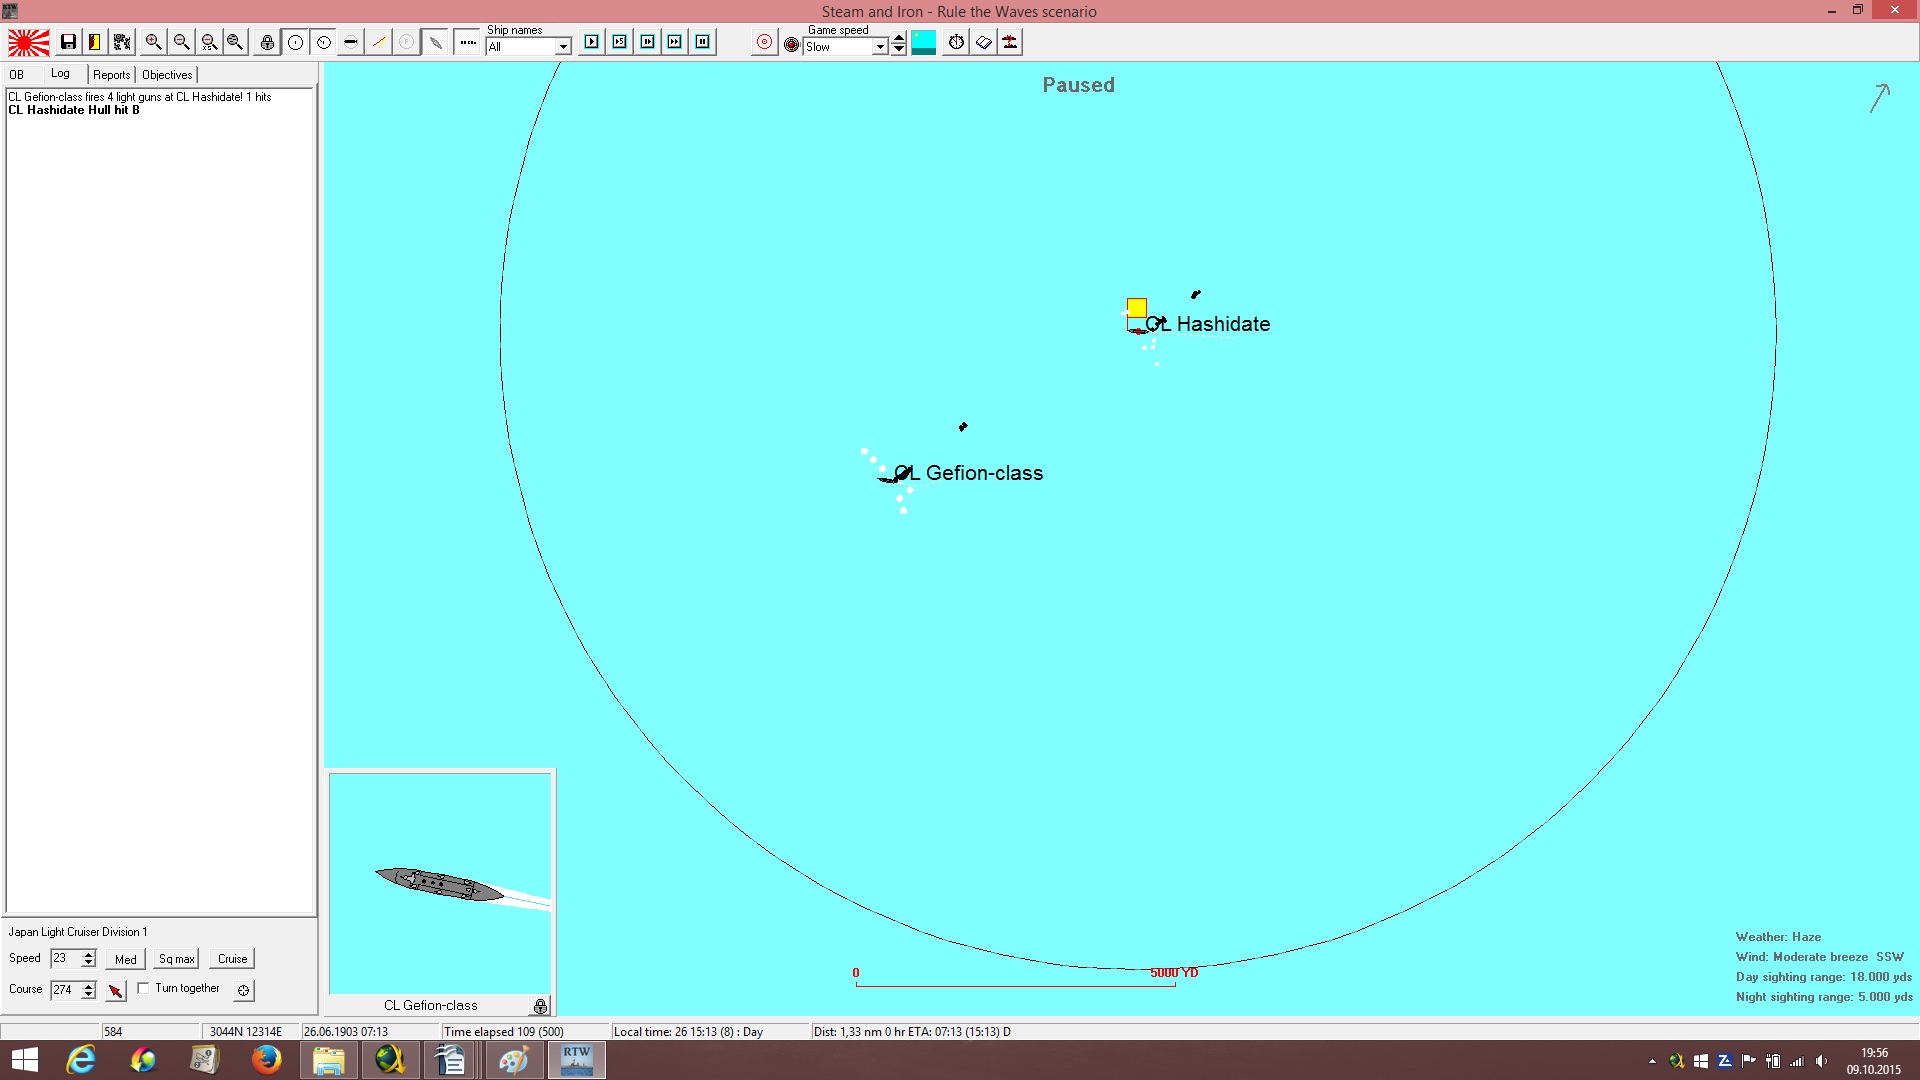
Task: Pause the game with pause button
Action: tap(703, 42)
